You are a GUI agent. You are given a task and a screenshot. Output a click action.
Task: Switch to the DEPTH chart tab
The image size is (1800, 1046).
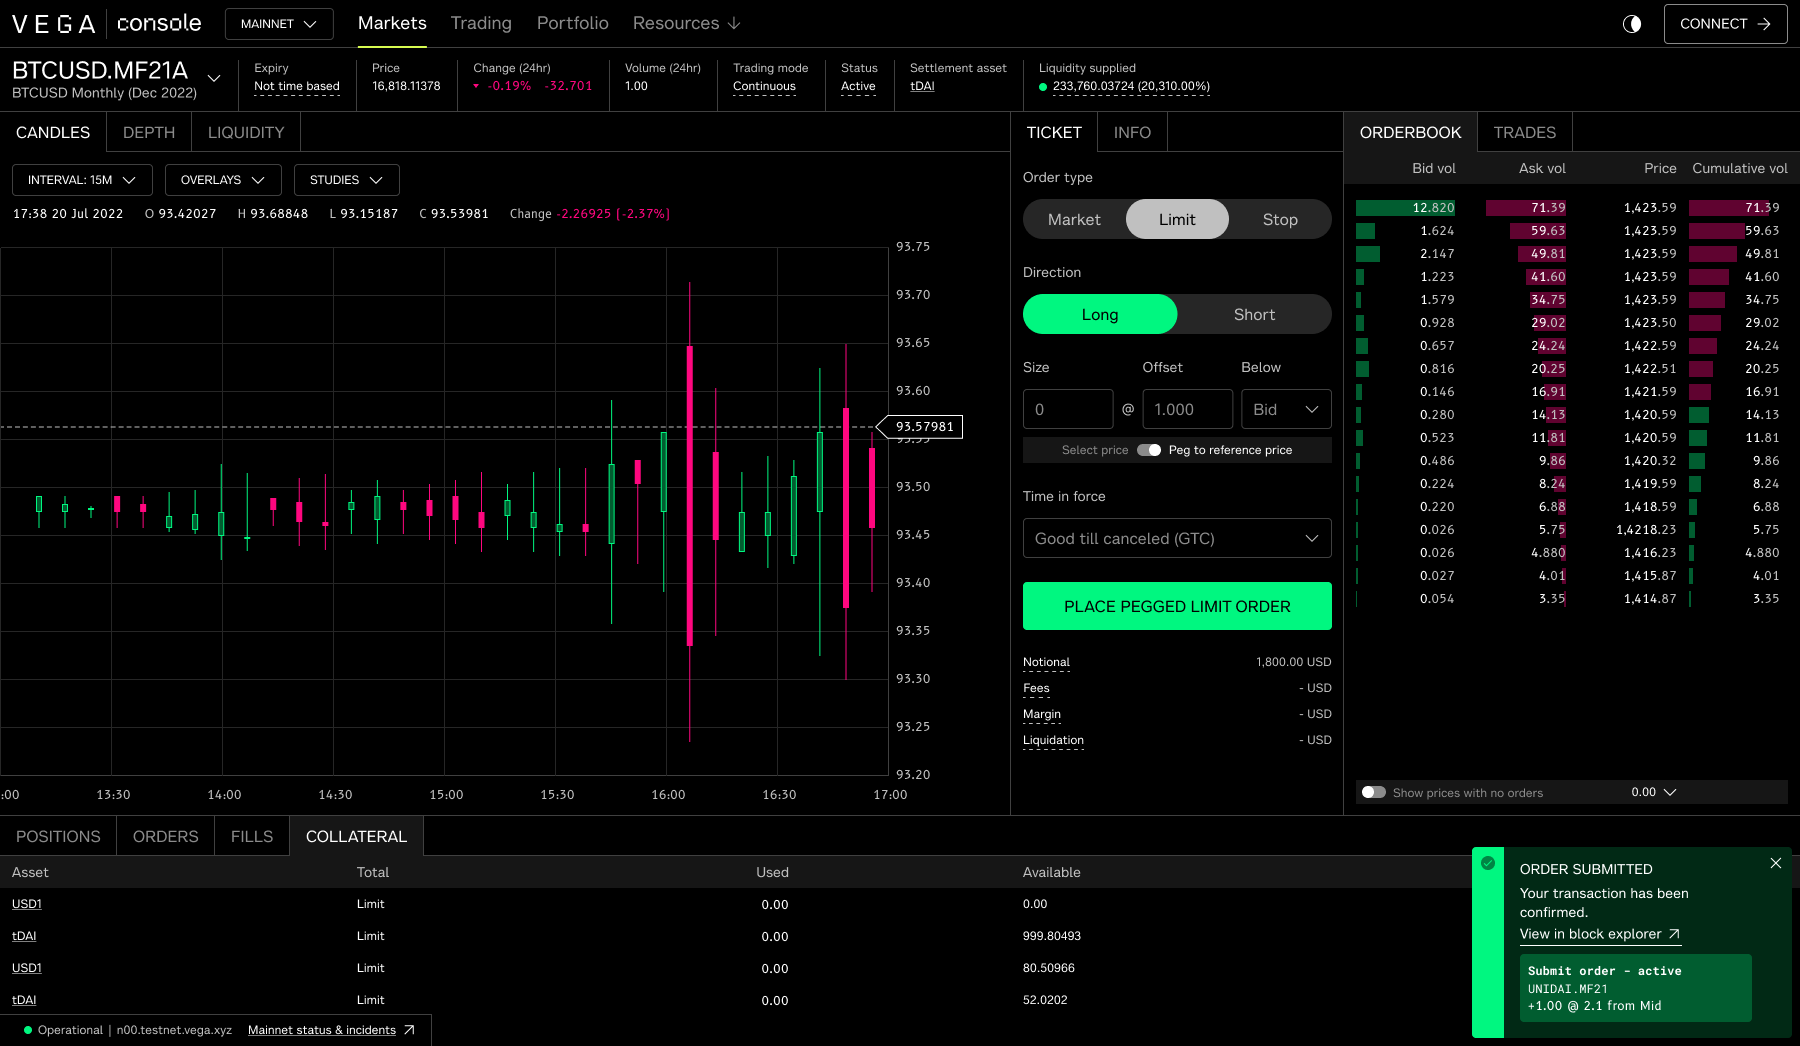point(149,132)
